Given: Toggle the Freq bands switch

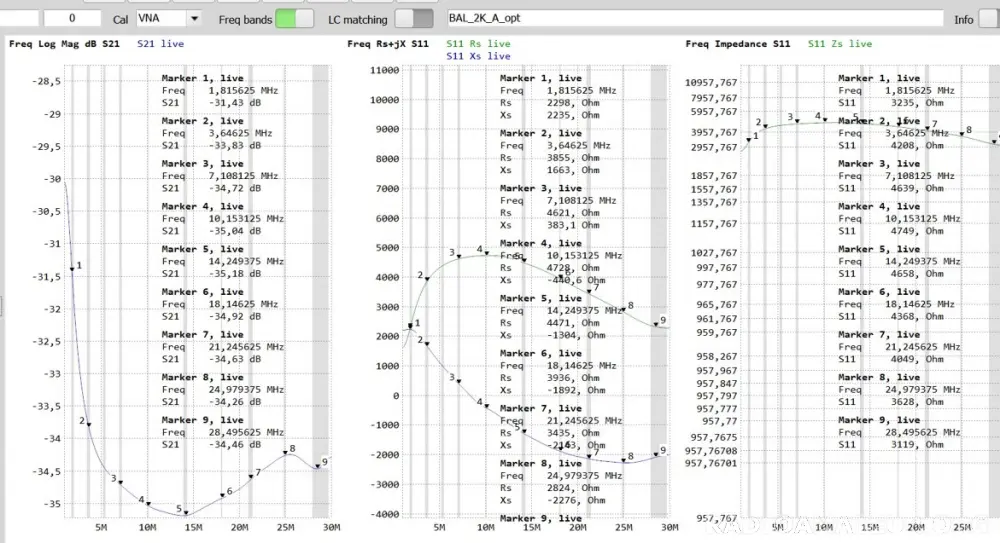Looking at the screenshot, I should click(x=294, y=19).
